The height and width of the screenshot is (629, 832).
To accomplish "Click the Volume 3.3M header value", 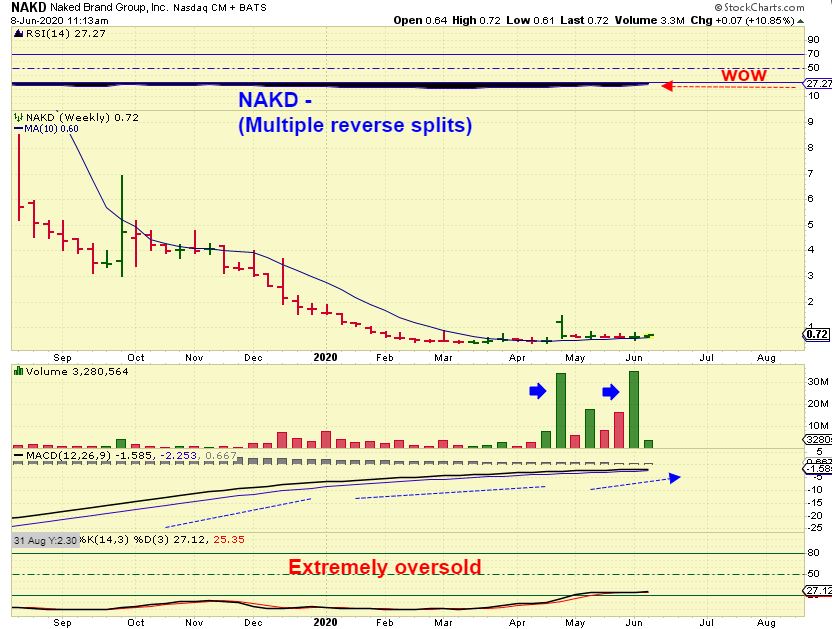I will (649, 20).
